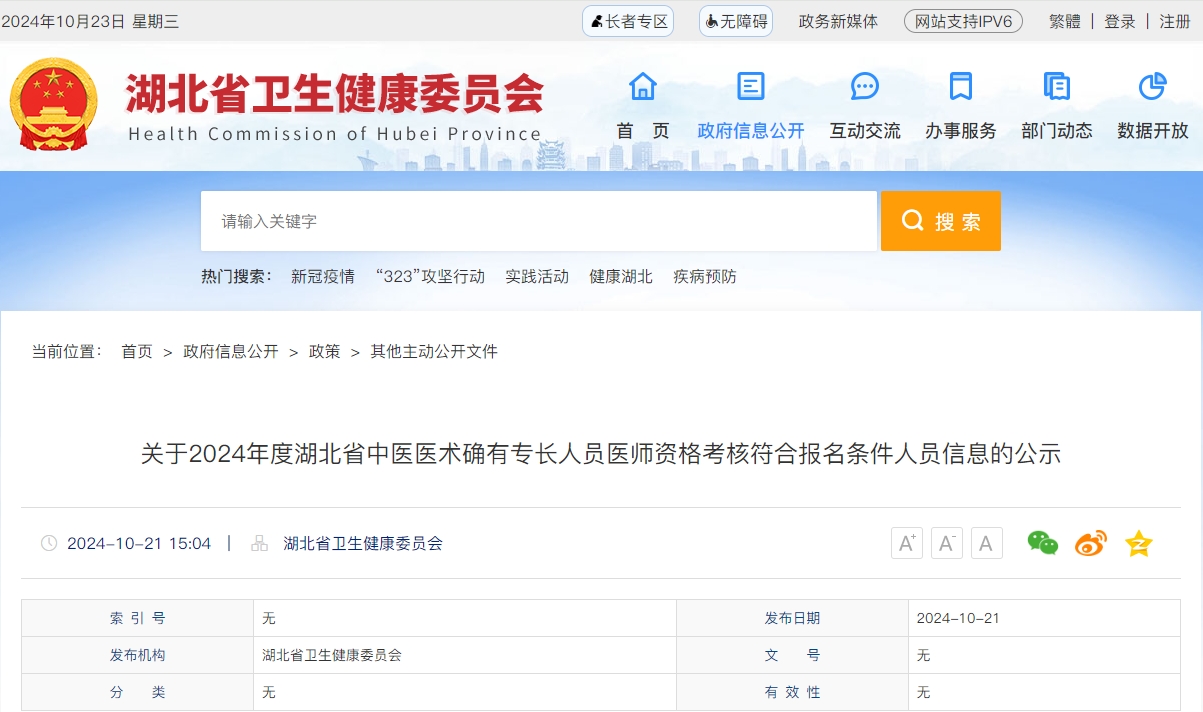1203x712 pixels.
Task: Open the 首页 home icon
Action: point(643,87)
